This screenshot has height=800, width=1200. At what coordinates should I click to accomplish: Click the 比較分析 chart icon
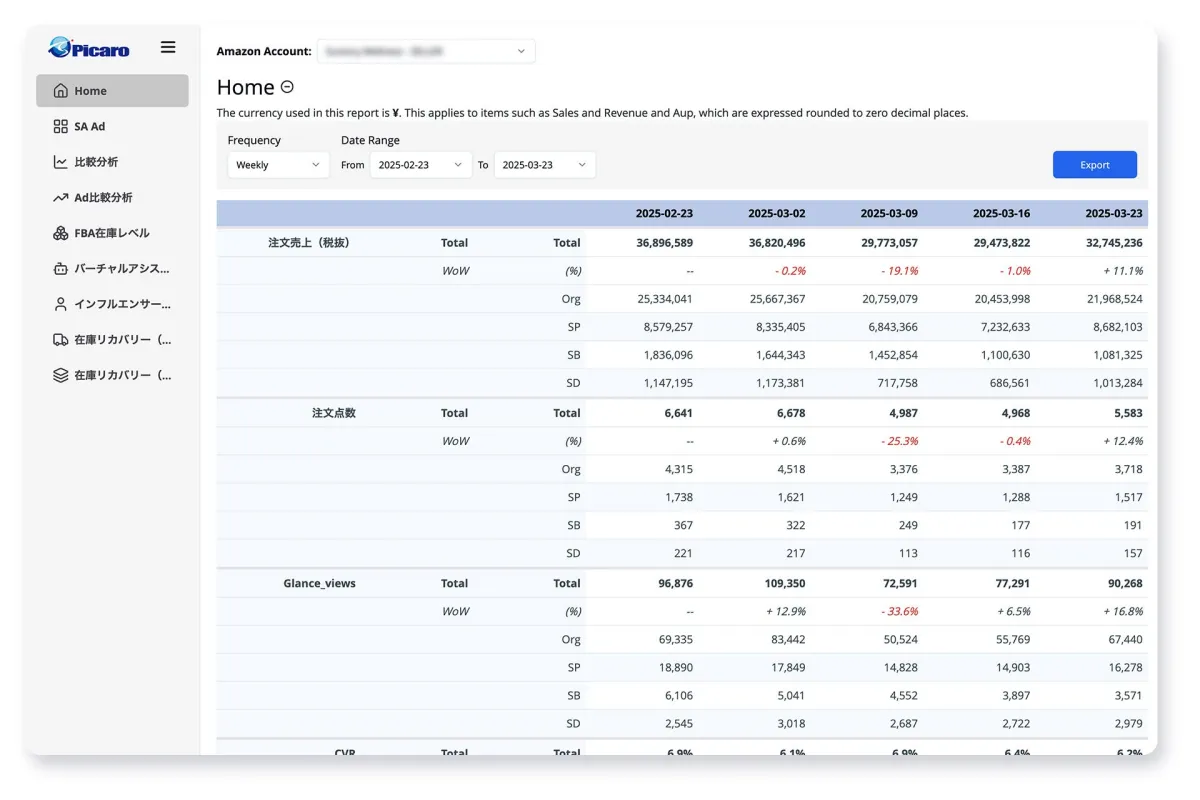tap(60, 162)
